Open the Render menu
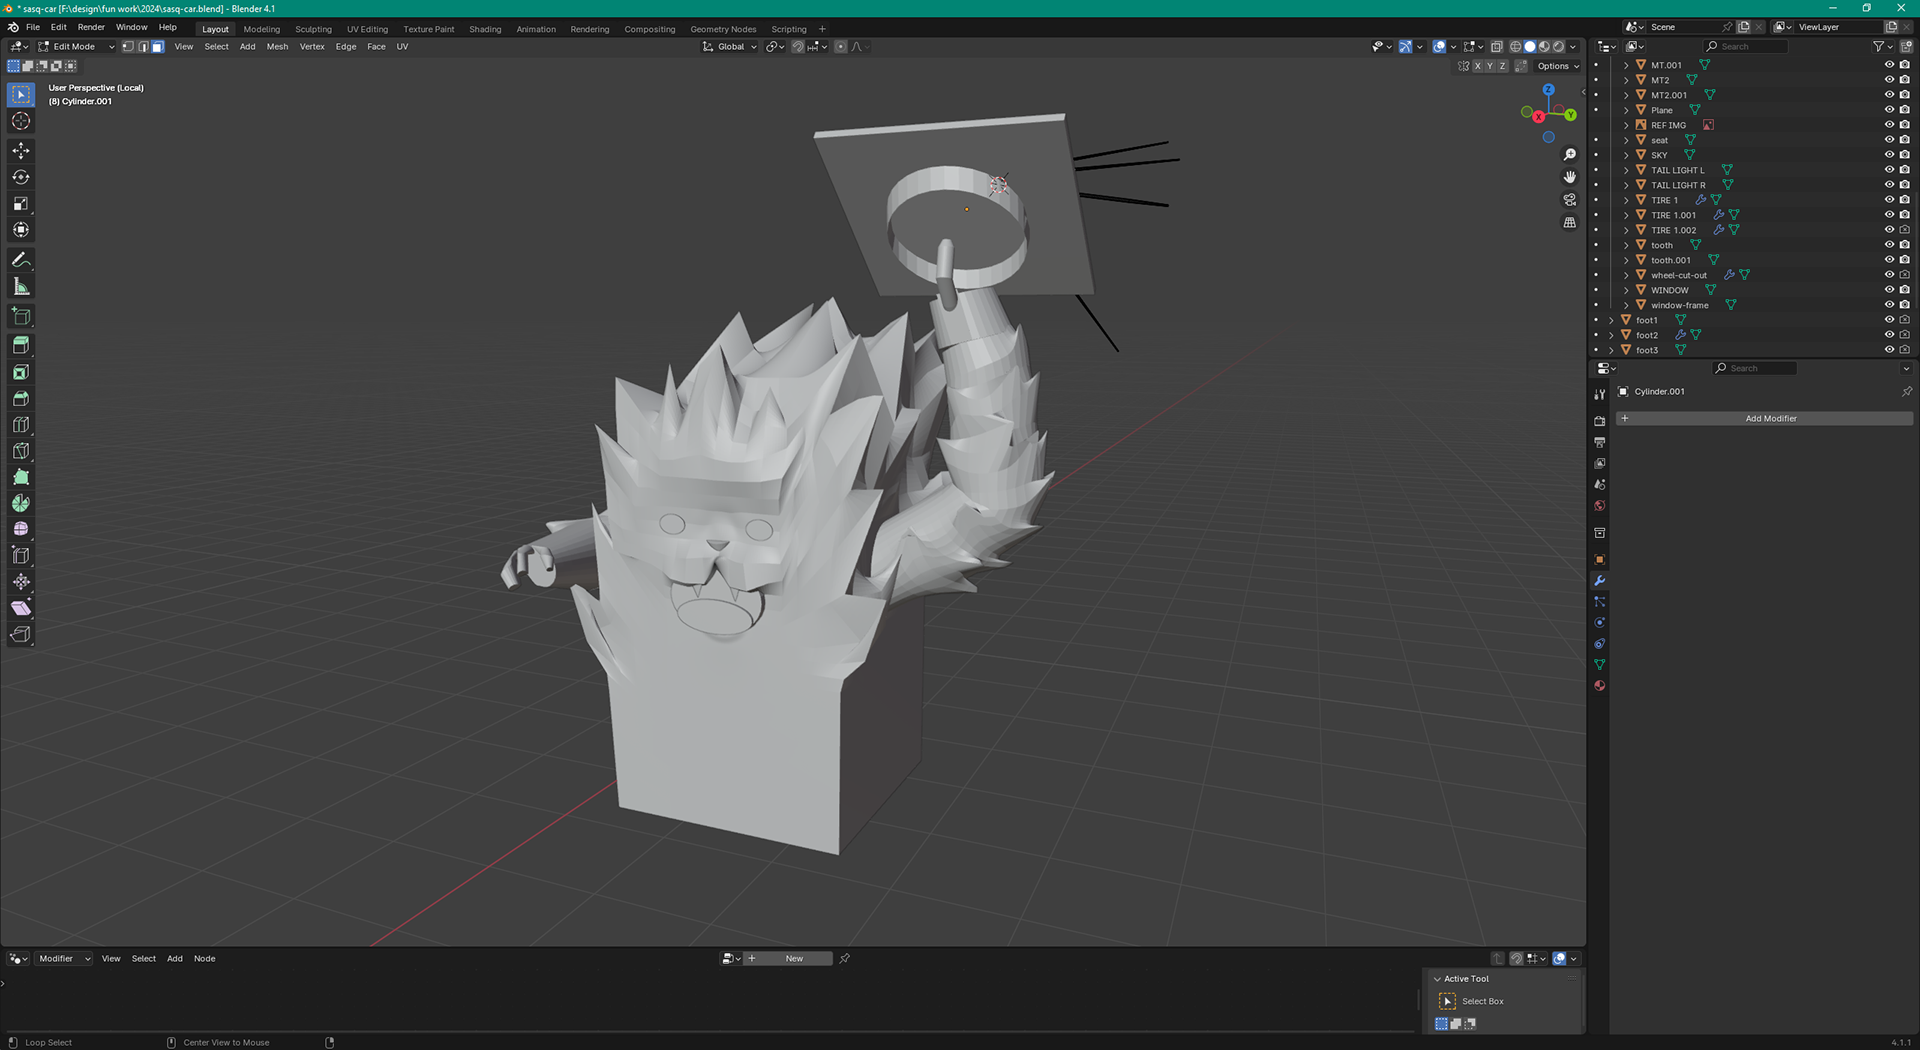1920x1050 pixels. 91,28
